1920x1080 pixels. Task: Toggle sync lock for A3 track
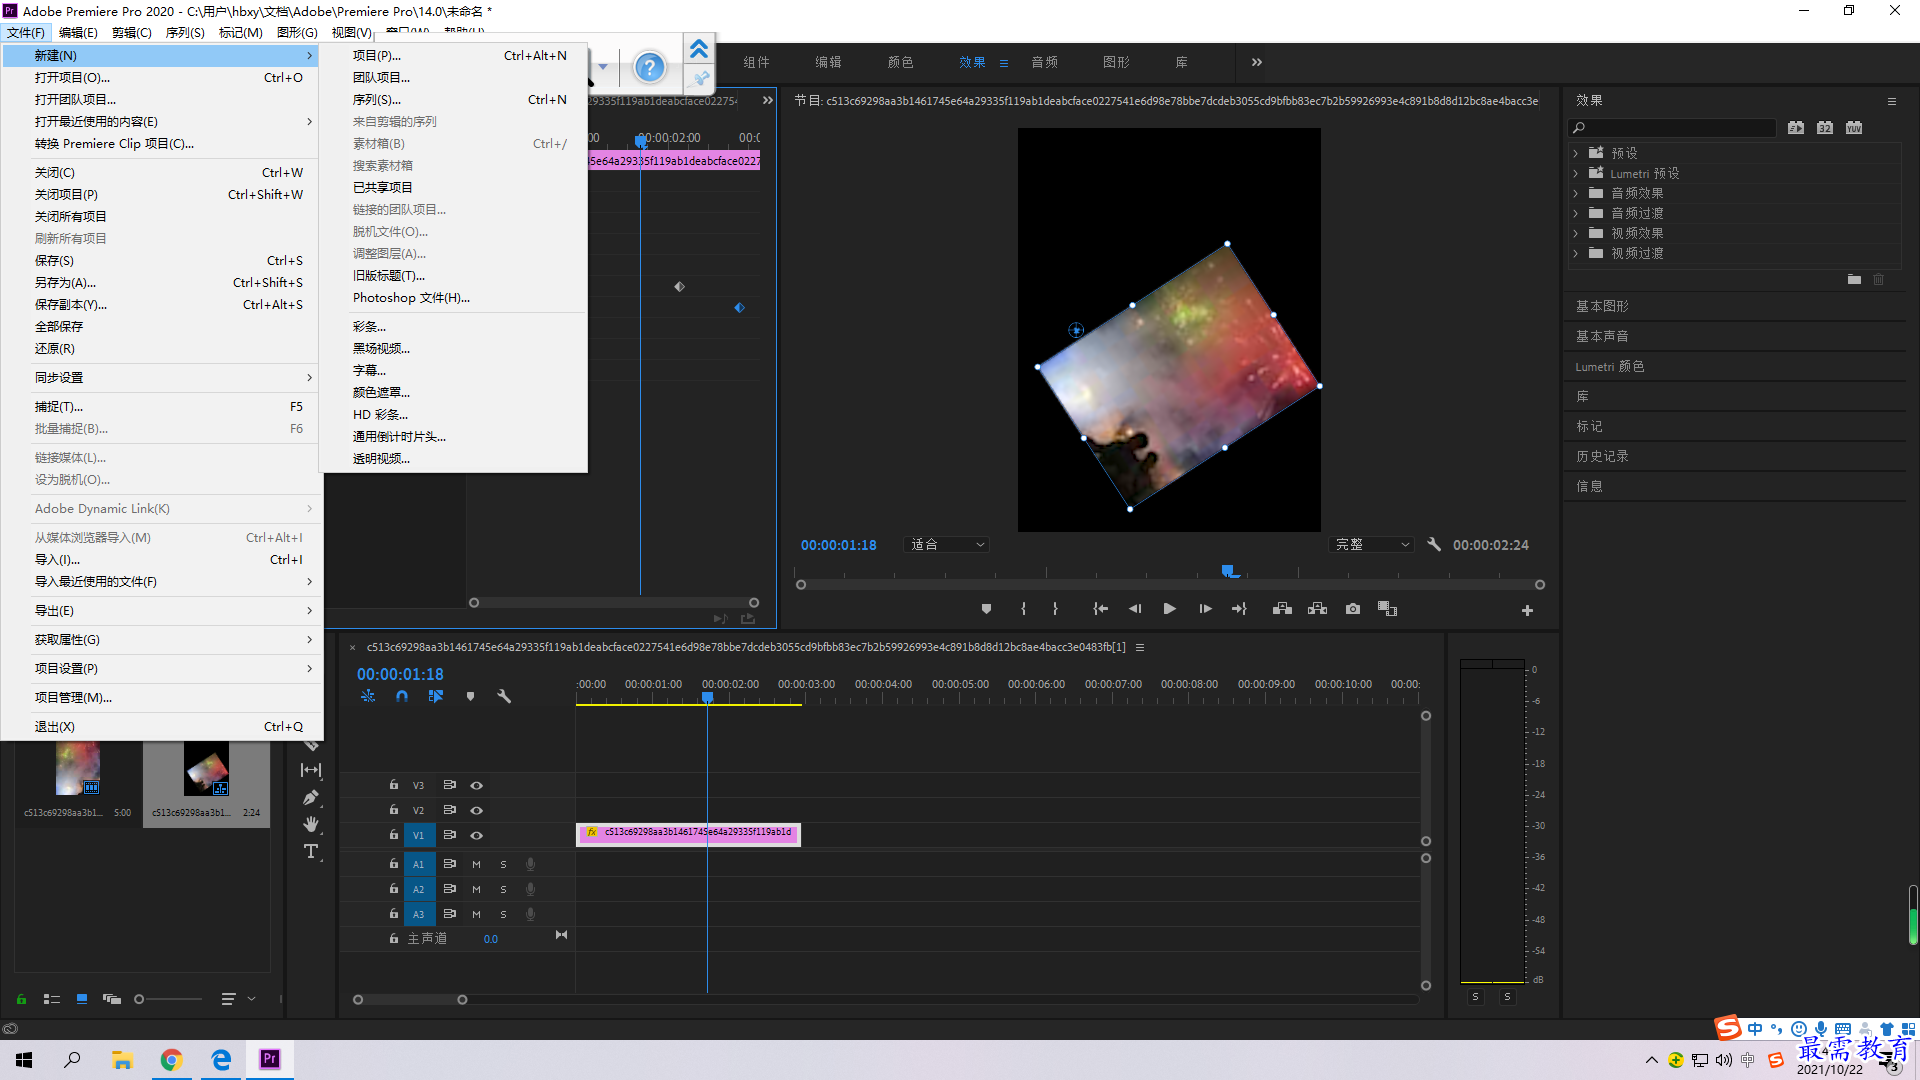(x=450, y=914)
